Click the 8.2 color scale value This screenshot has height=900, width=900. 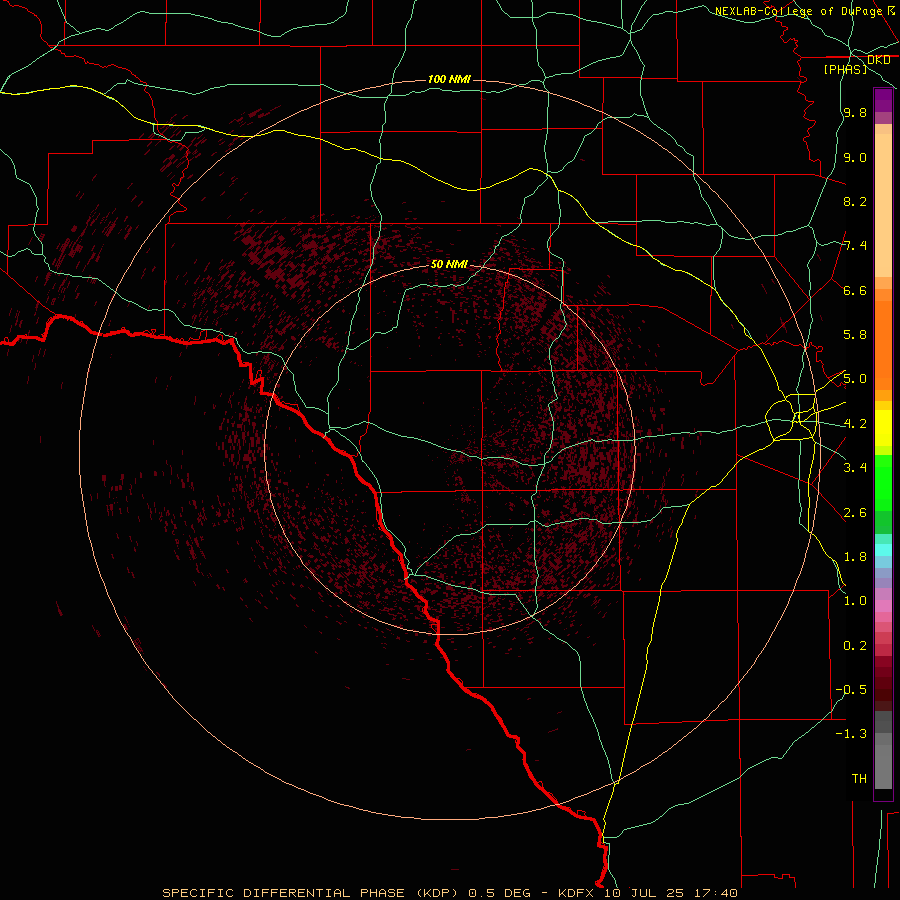tap(855, 201)
